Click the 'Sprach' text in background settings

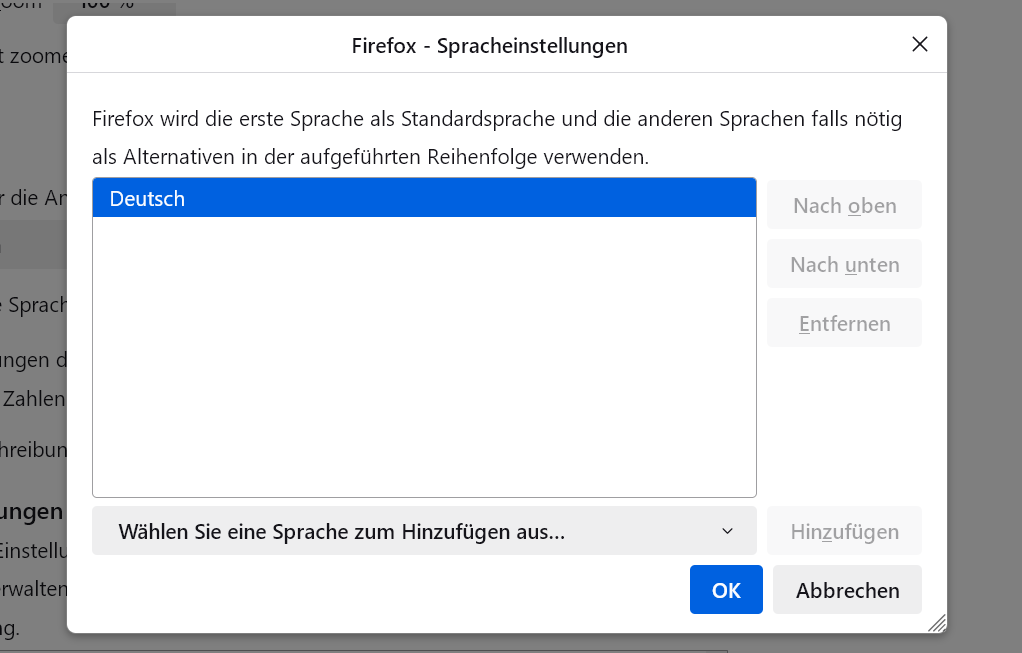(35, 305)
